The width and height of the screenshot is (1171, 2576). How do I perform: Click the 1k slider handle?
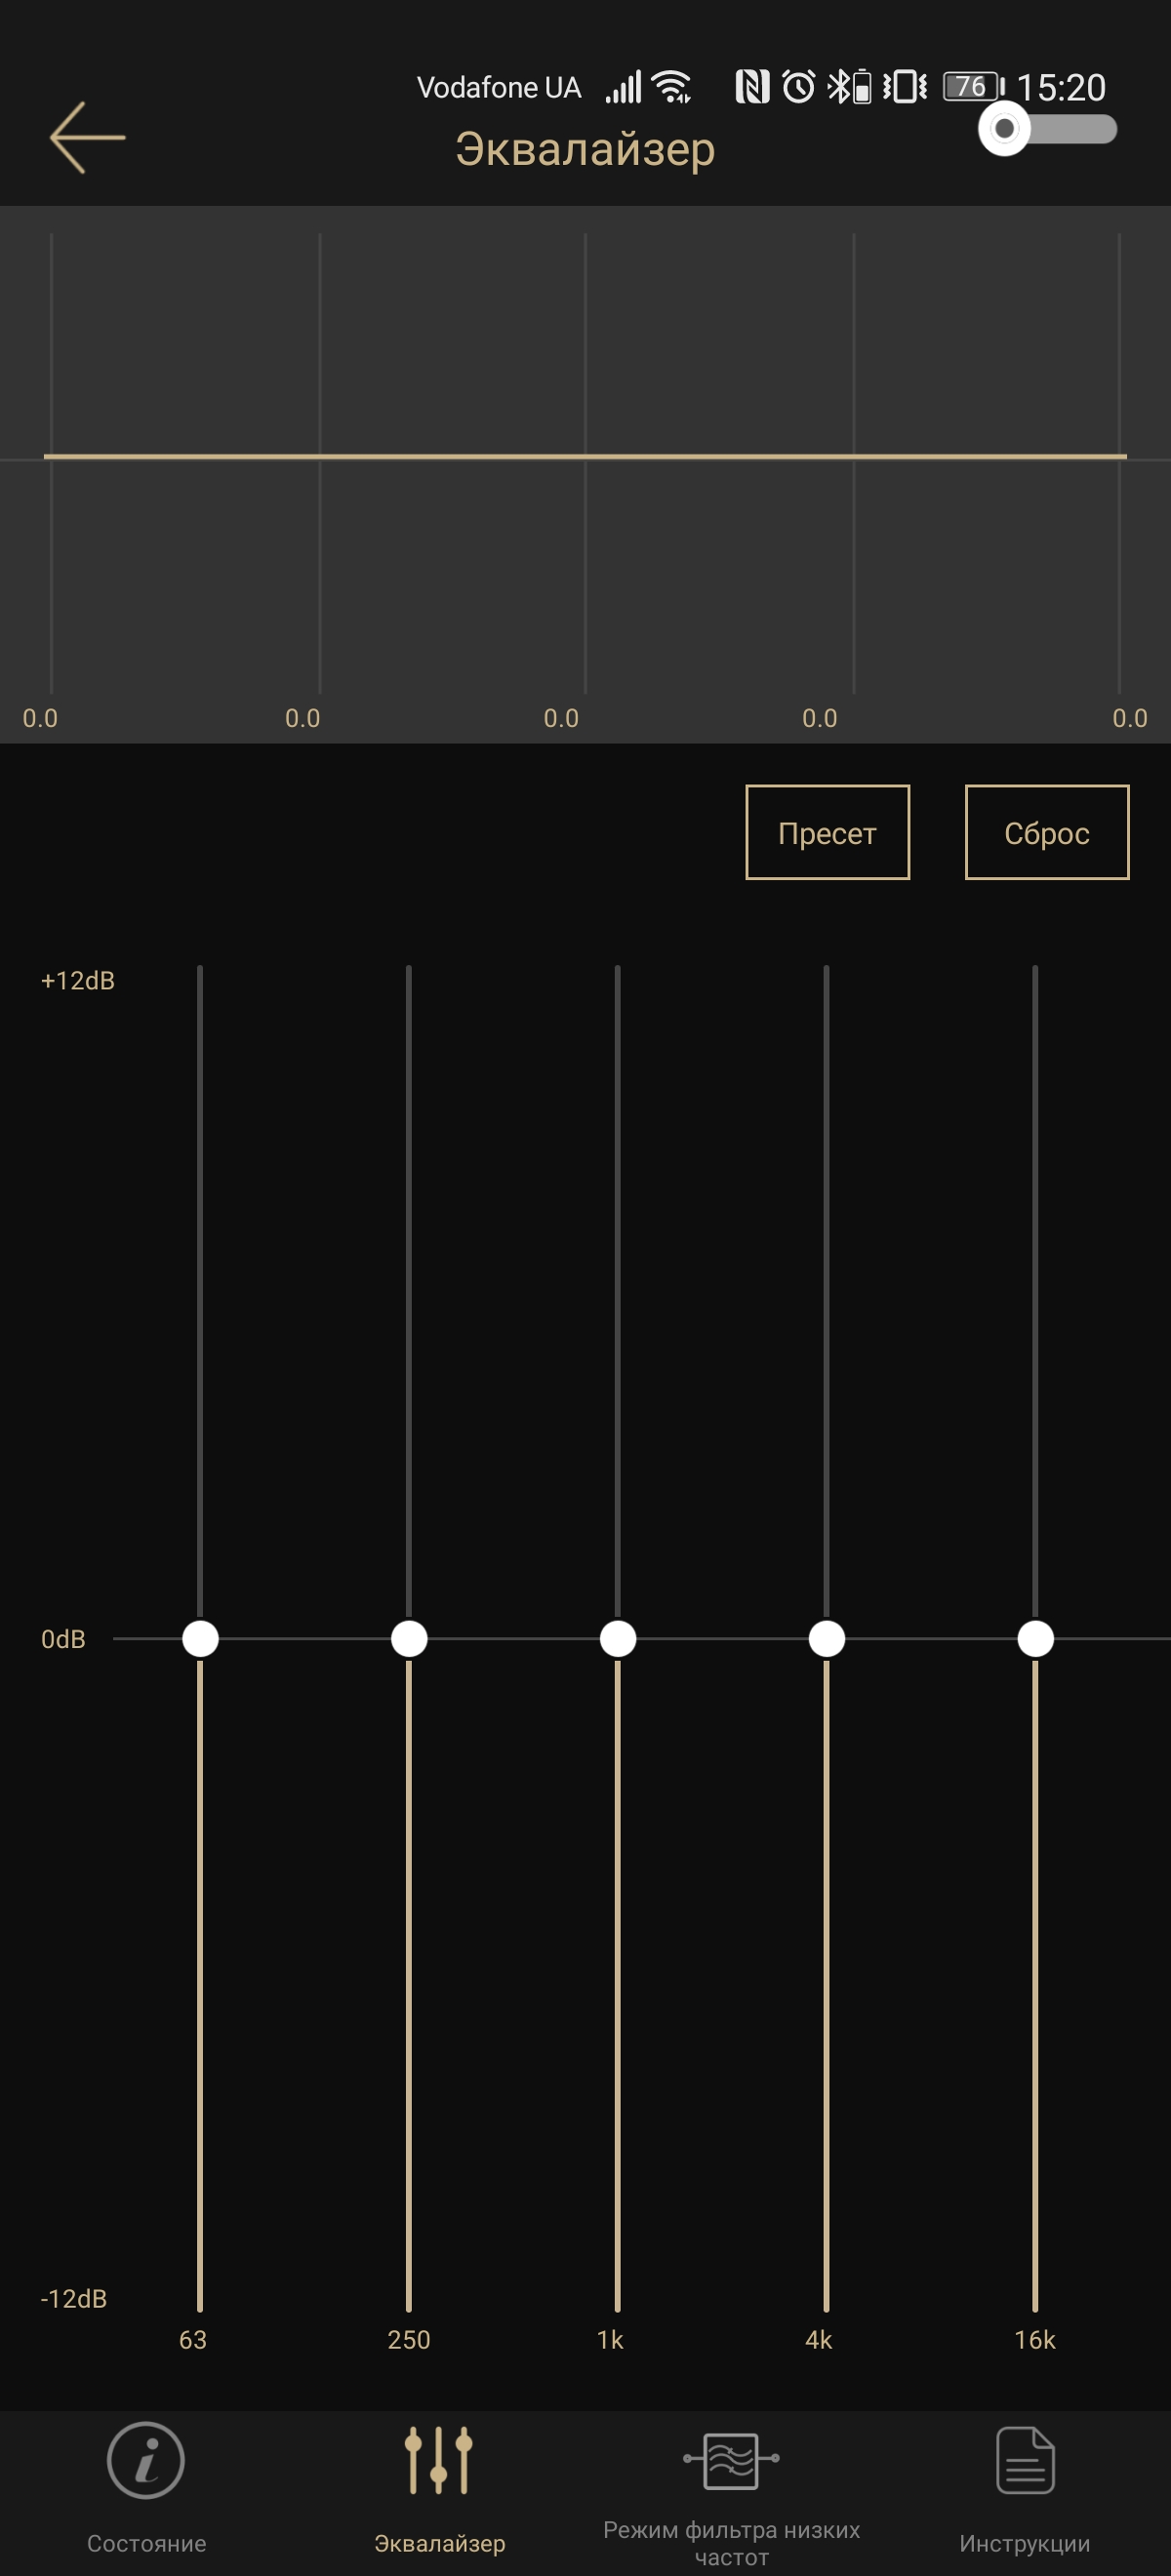pyautogui.click(x=618, y=1638)
